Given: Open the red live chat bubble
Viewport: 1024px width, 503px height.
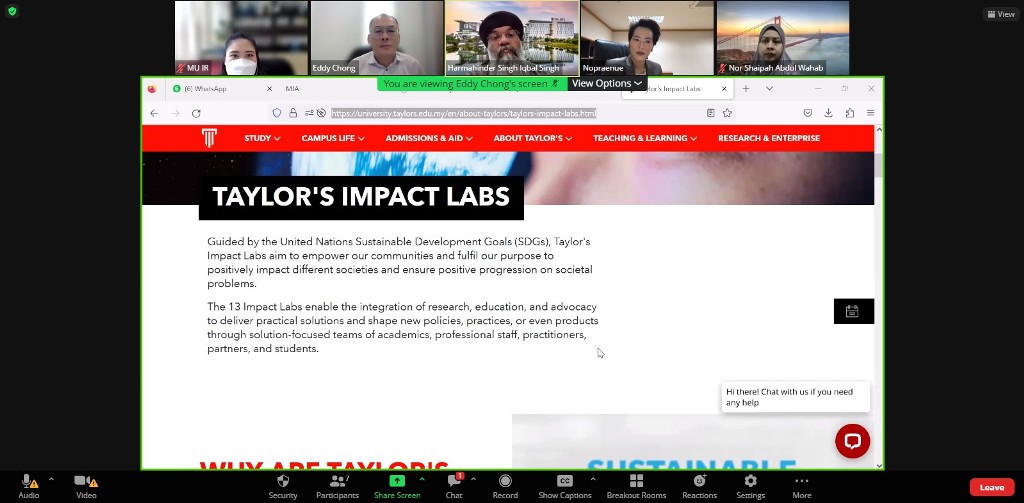Looking at the screenshot, I should coord(852,440).
